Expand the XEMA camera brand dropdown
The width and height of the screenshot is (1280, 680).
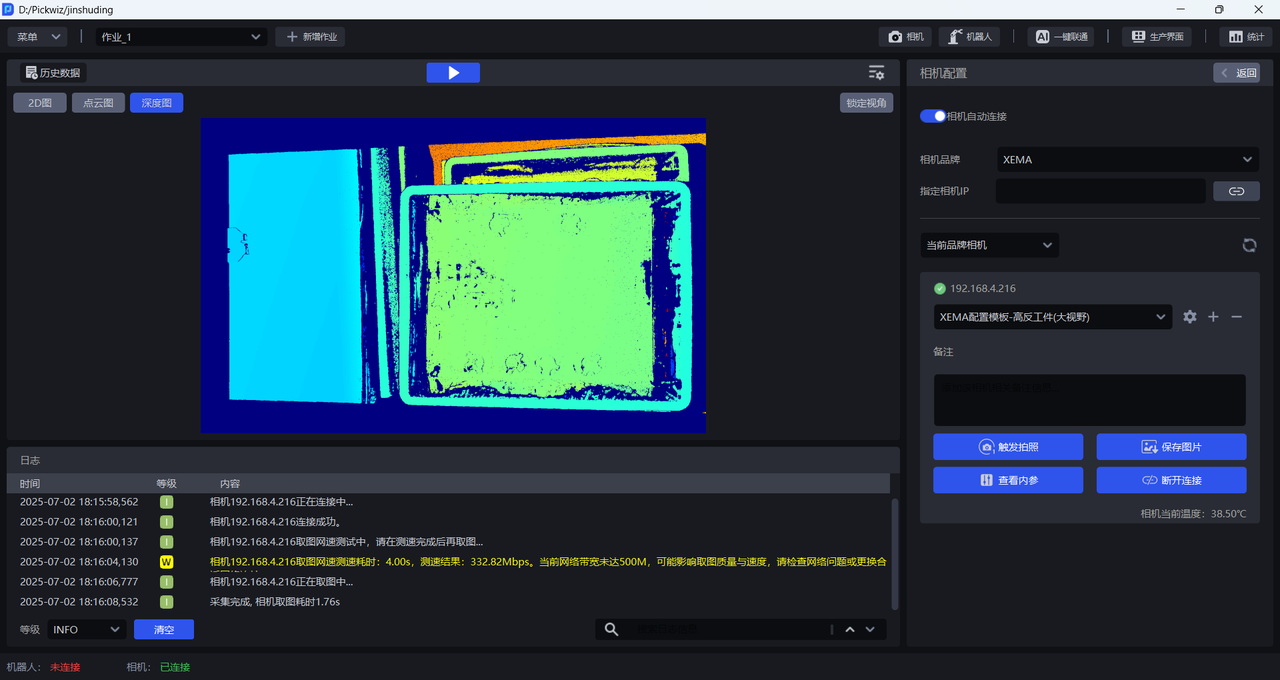1127,159
